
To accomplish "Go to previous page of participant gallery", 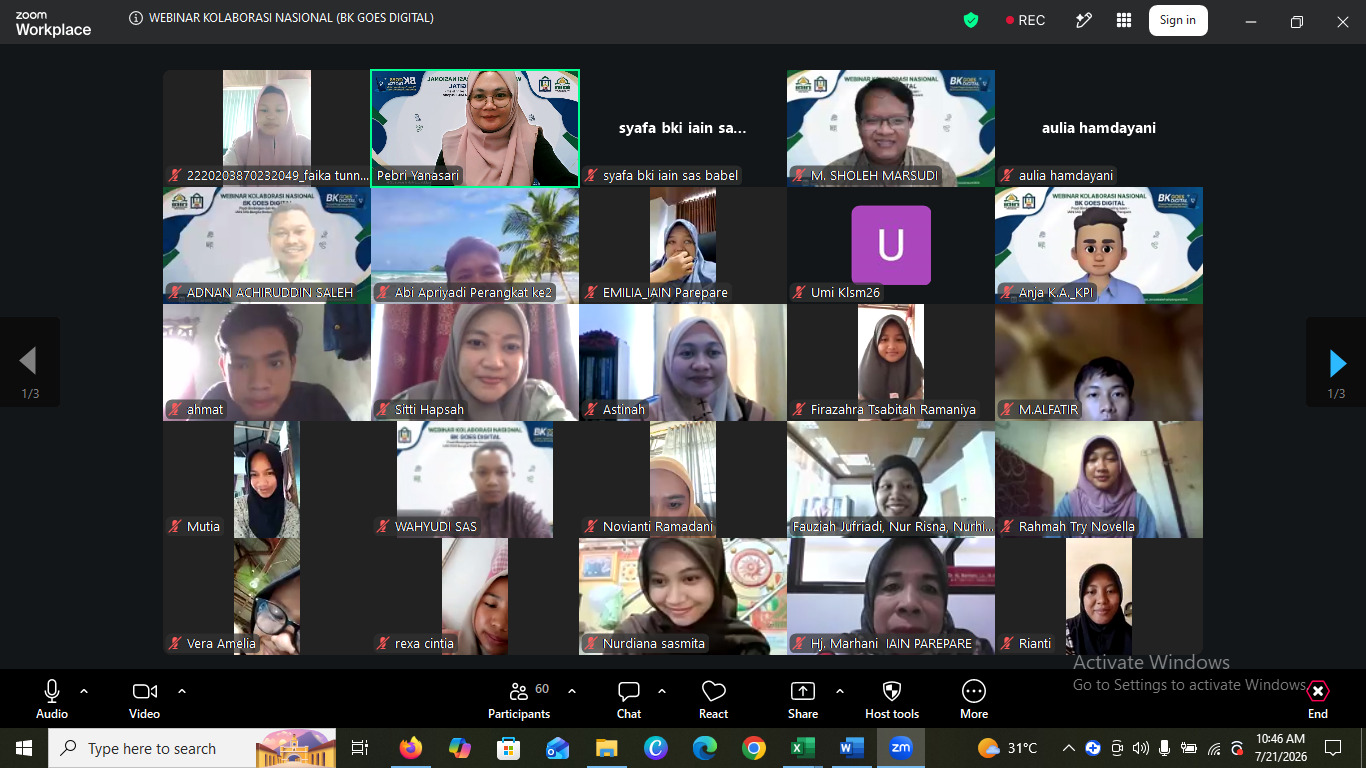I will pos(29,363).
